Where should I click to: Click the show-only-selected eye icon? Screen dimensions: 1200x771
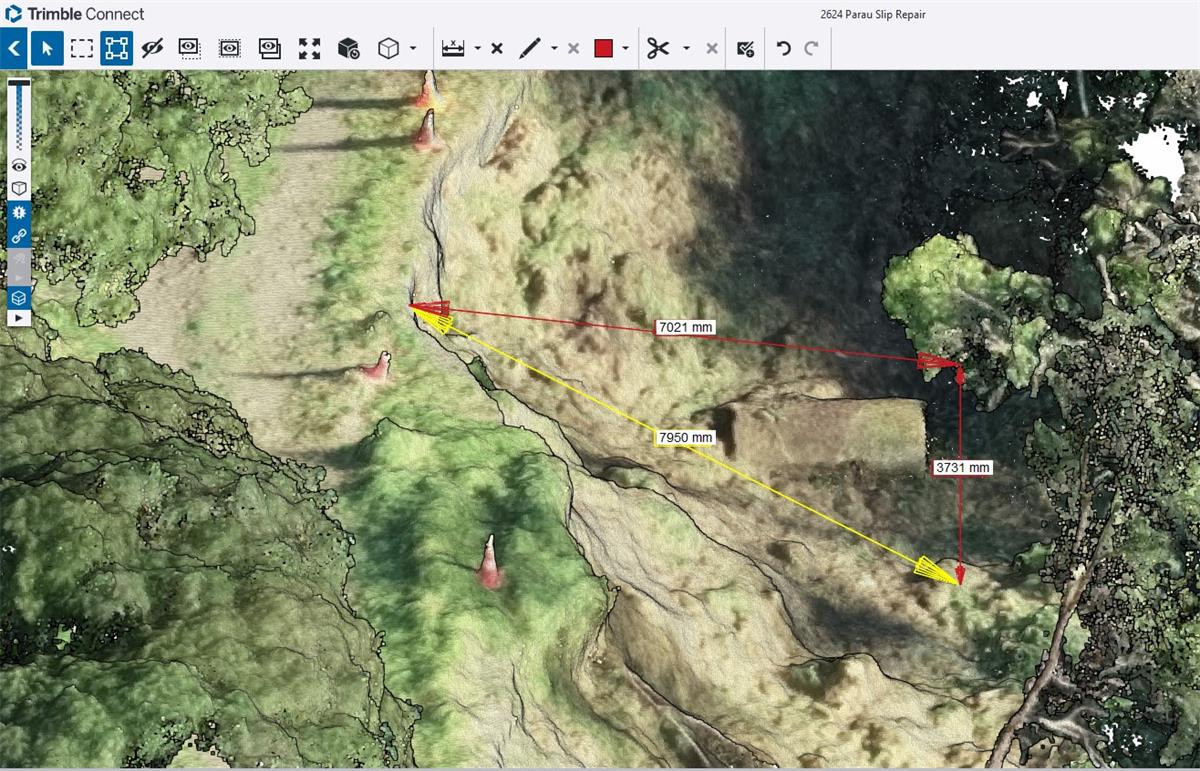click(x=189, y=48)
